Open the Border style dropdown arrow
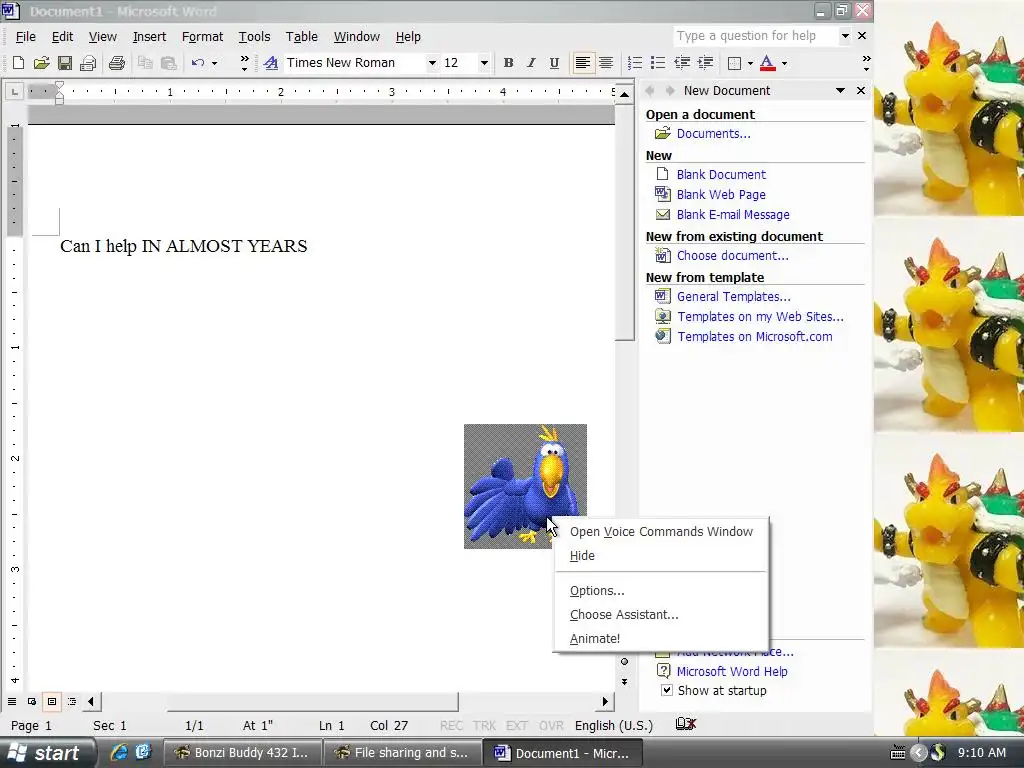This screenshot has width=1024, height=768. [750, 63]
